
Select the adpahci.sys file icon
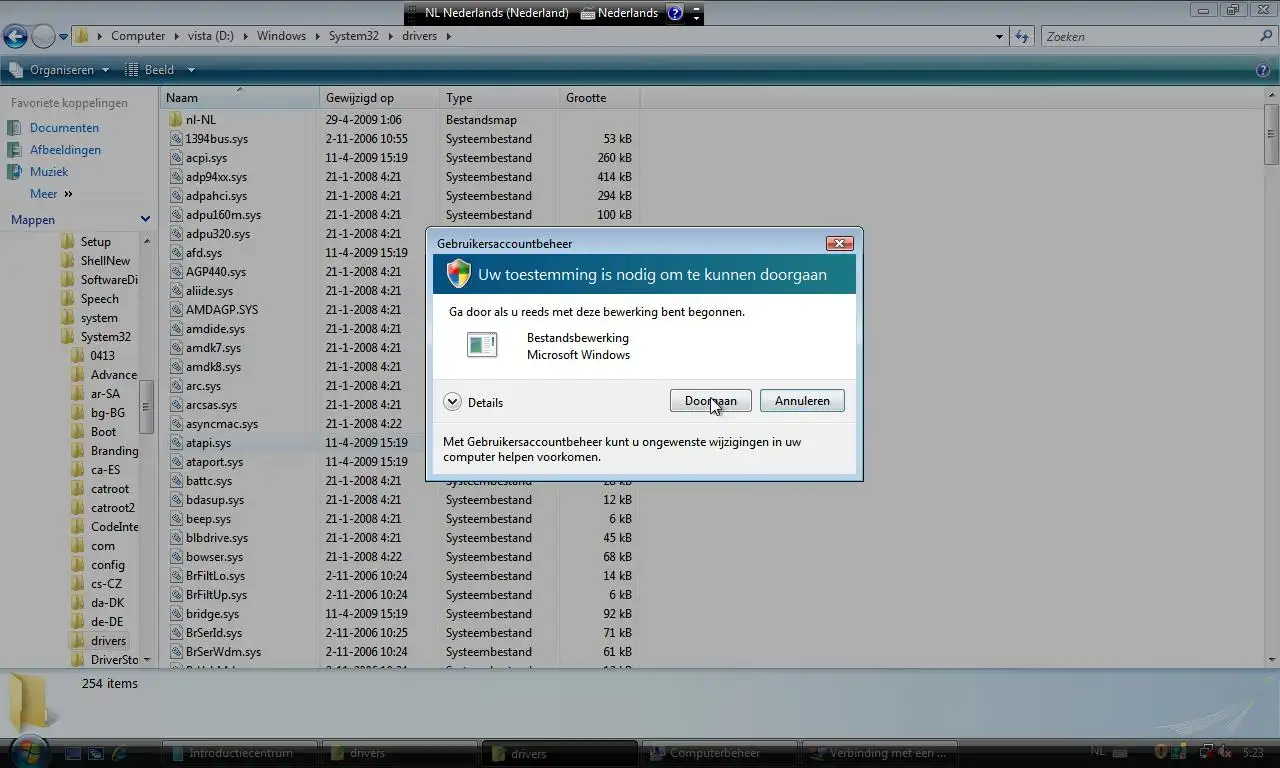pos(176,196)
